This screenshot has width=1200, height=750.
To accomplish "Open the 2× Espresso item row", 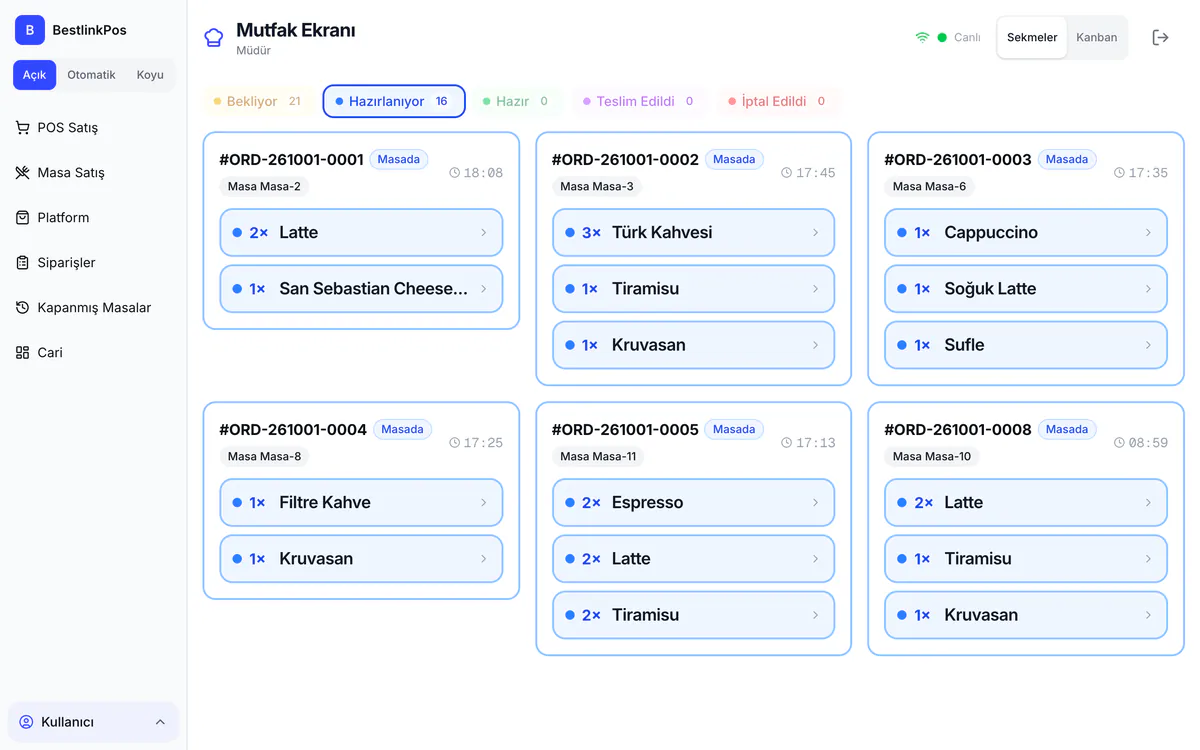I will coord(693,503).
